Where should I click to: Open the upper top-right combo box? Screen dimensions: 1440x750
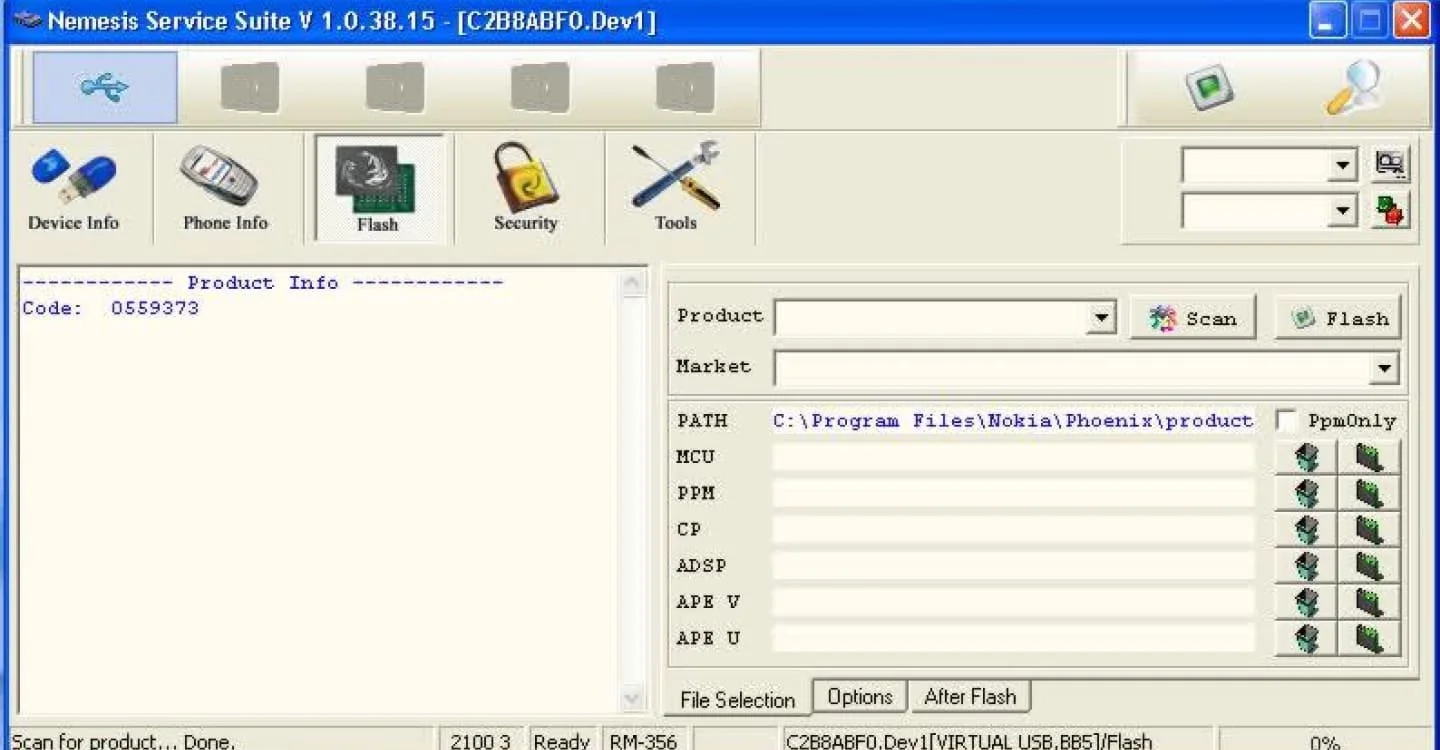1343,165
